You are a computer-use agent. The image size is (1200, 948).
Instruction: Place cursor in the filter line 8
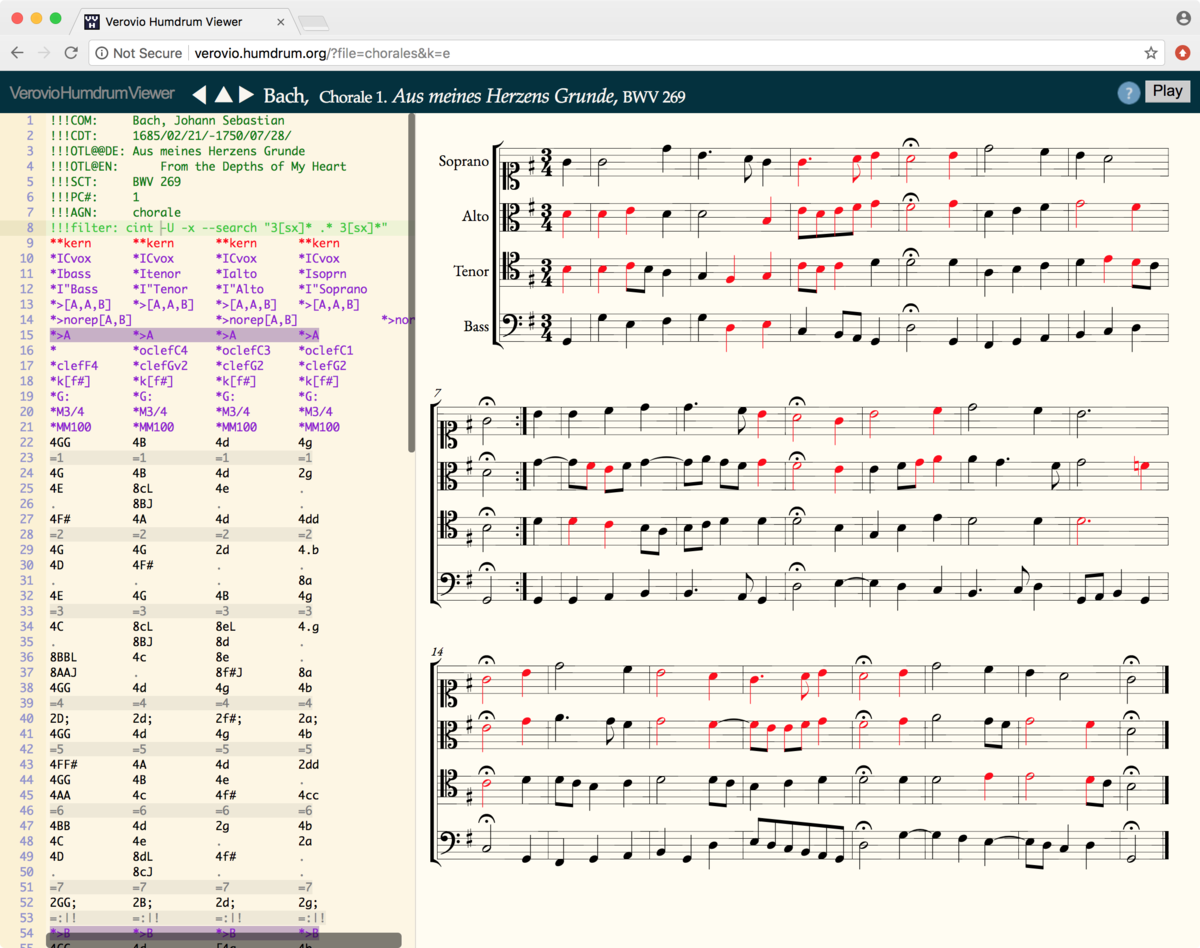coord(220,228)
